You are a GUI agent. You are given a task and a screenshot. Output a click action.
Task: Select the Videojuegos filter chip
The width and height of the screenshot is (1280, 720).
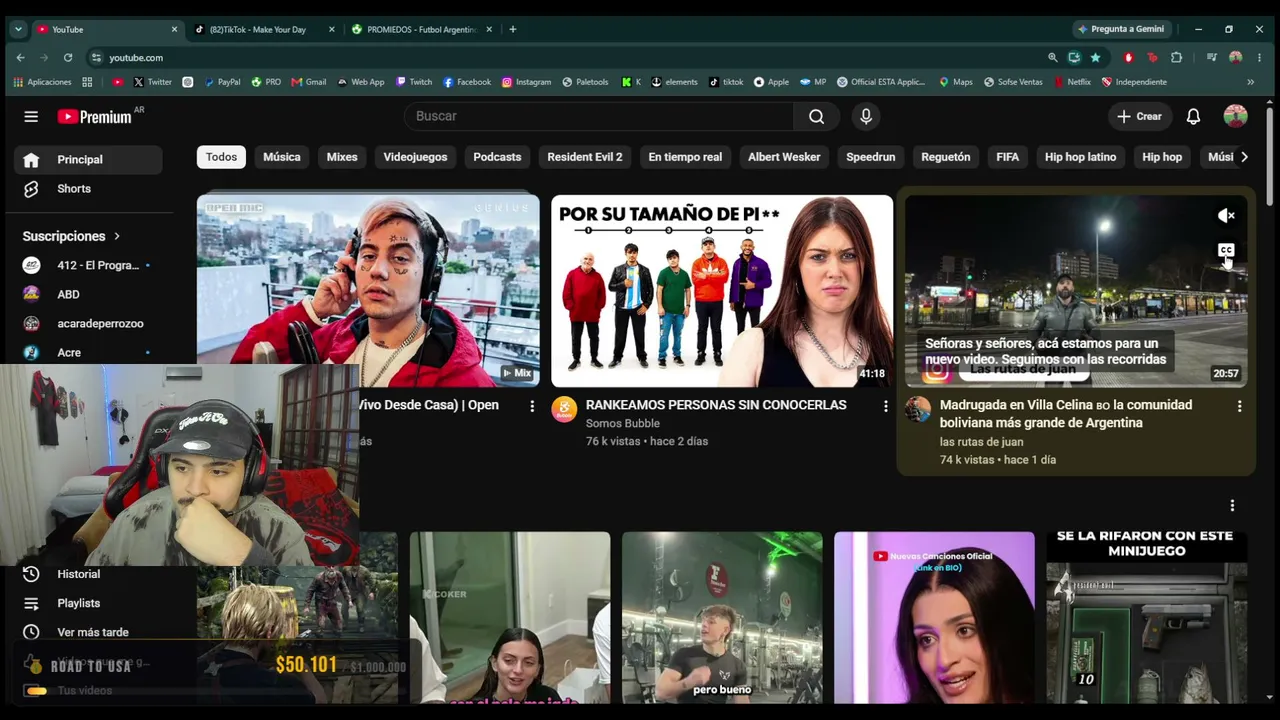coord(415,157)
